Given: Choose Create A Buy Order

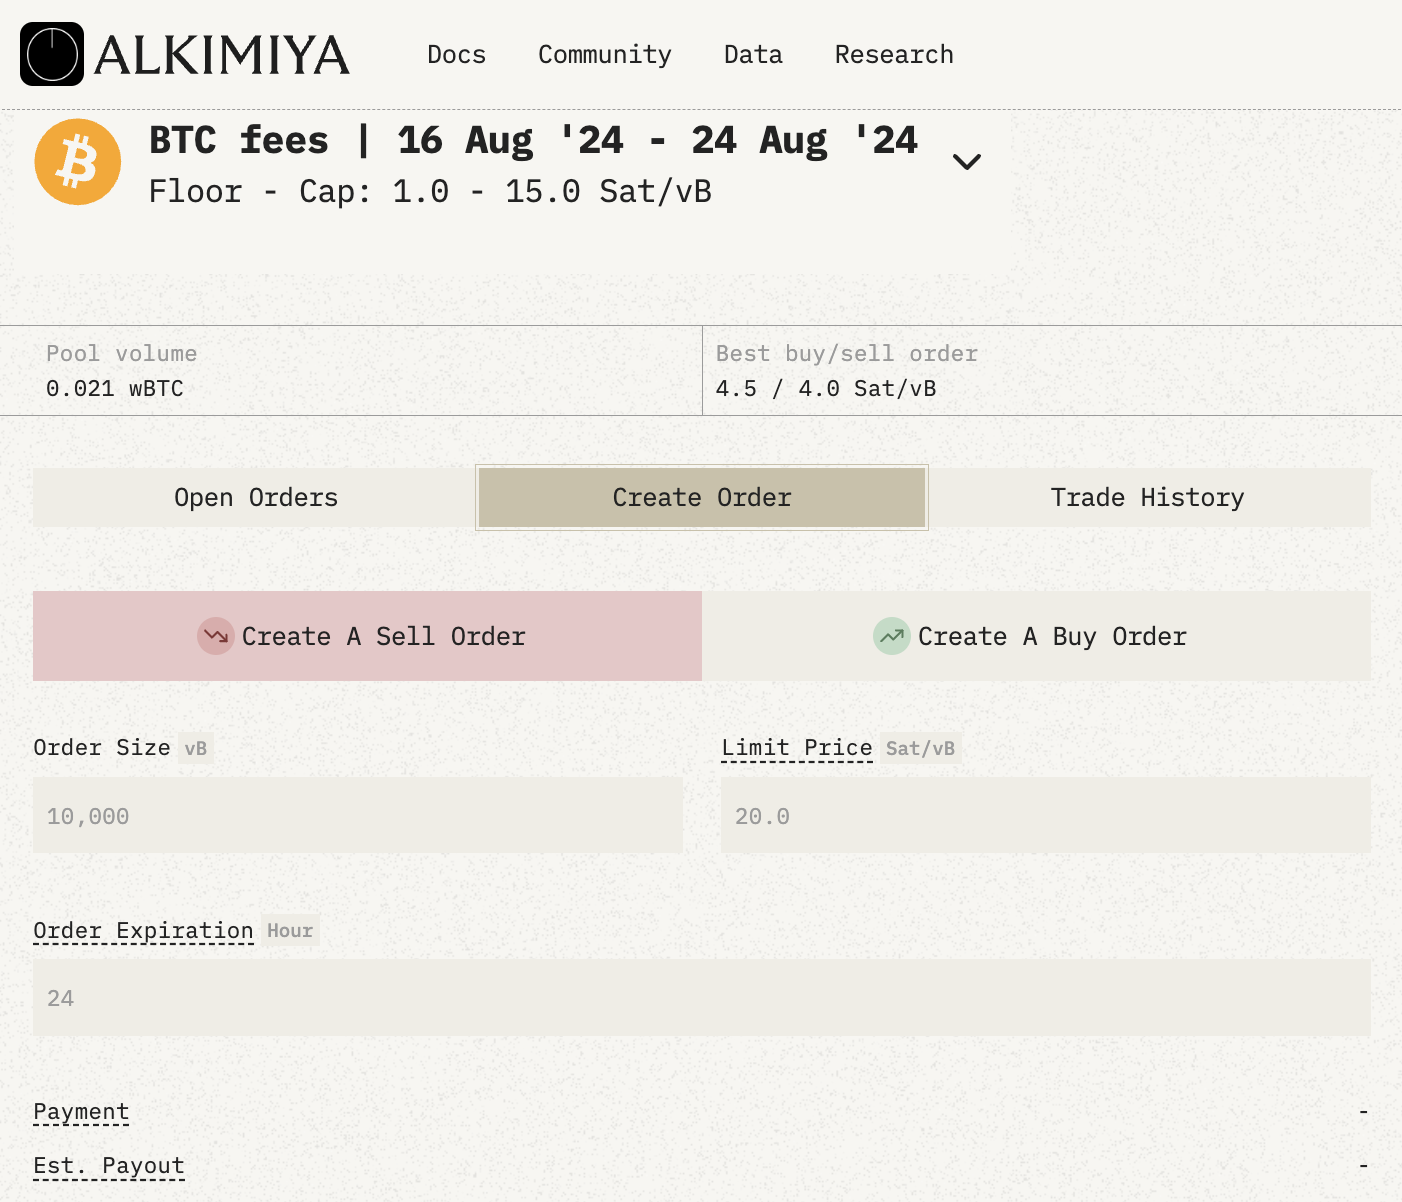Looking at the screenshot, I should (x=1037, y=636).
